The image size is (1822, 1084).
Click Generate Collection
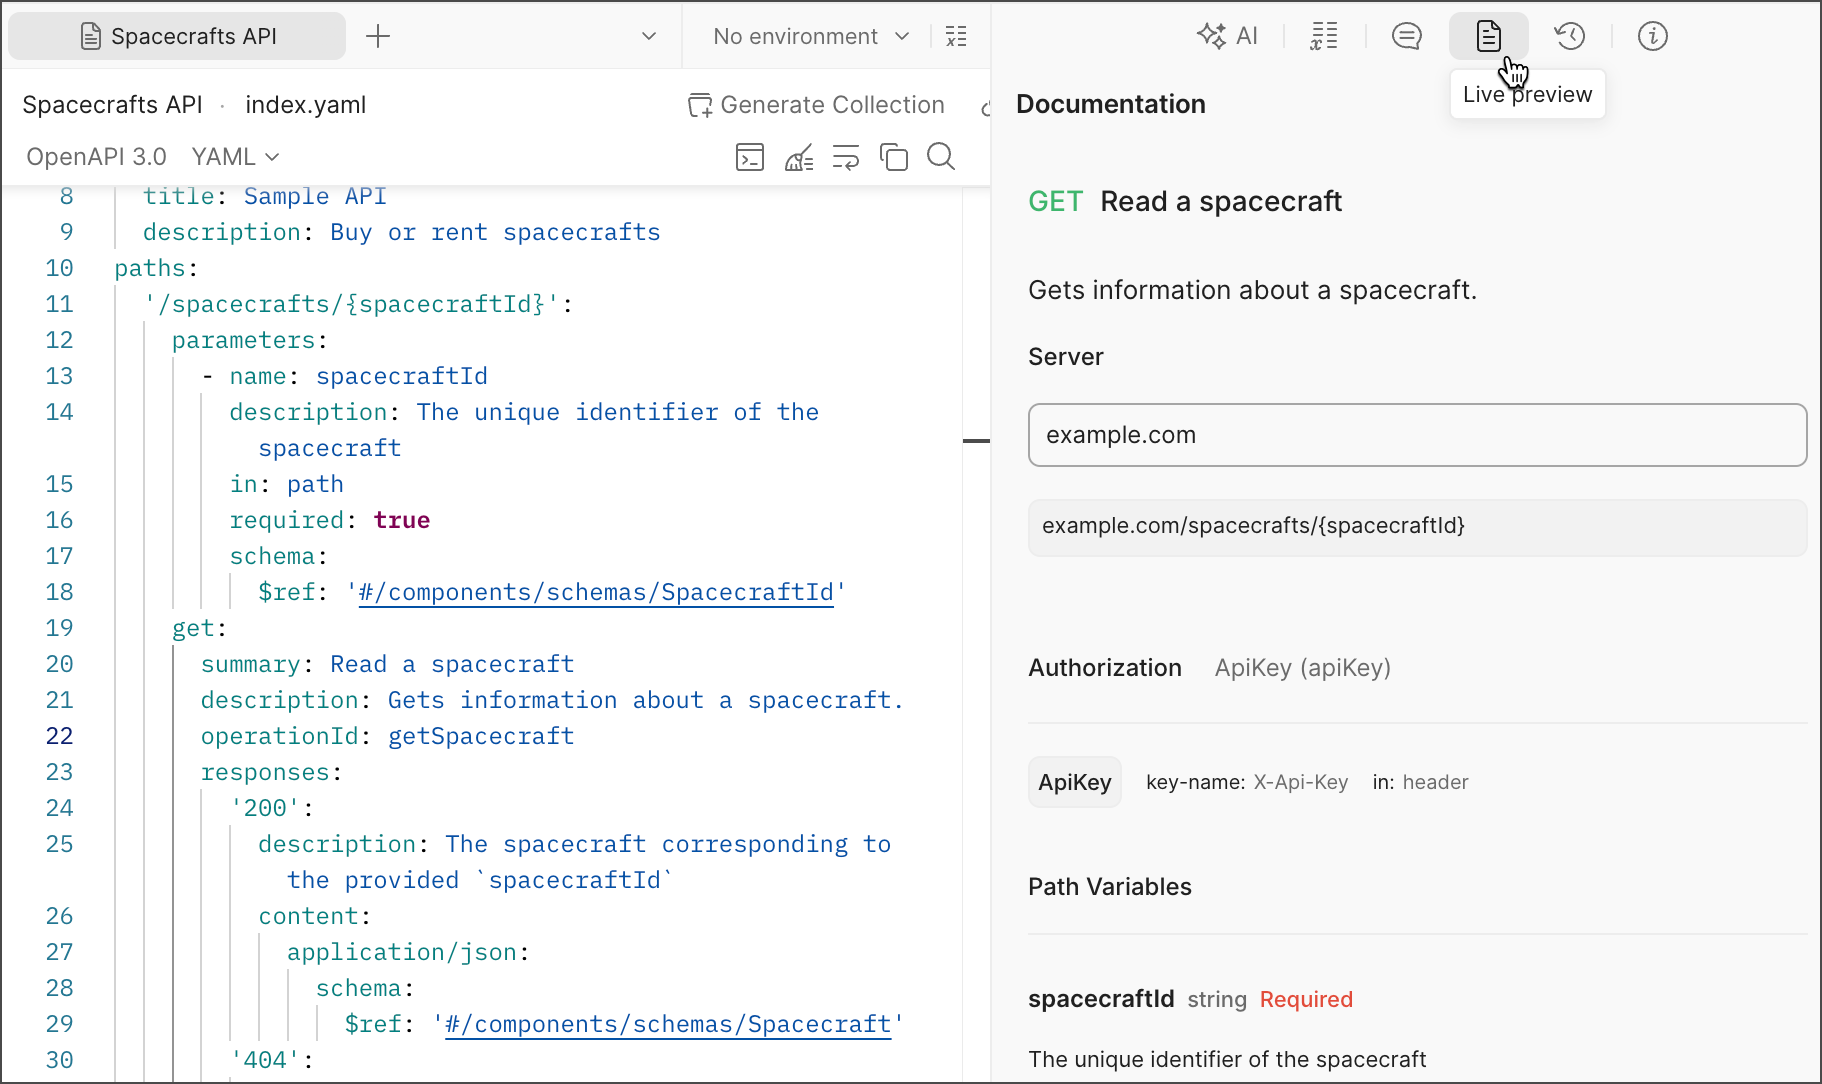tap(816, 105)
